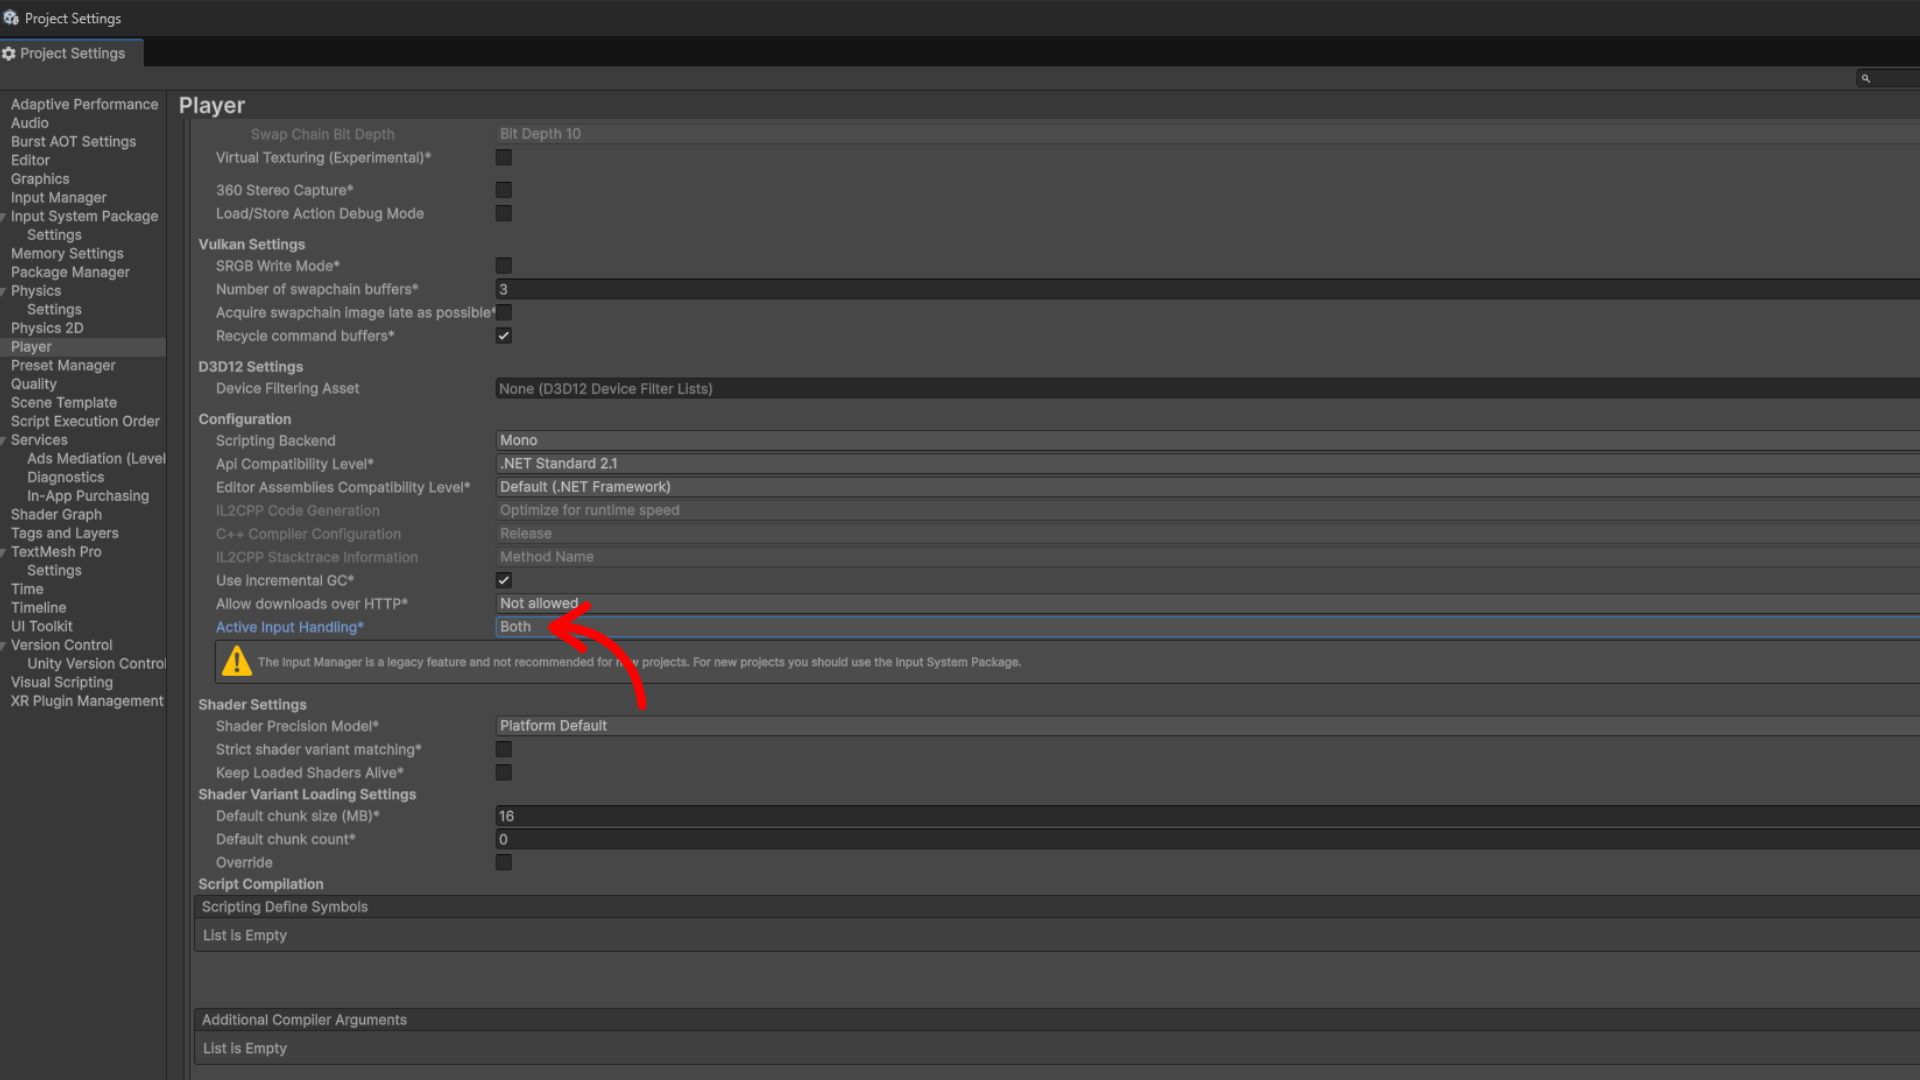Image resolution: width=1920 pixels, height=1080 pixels.
Task: Select the Project Settings tab
Action: [x=72, y=53]
